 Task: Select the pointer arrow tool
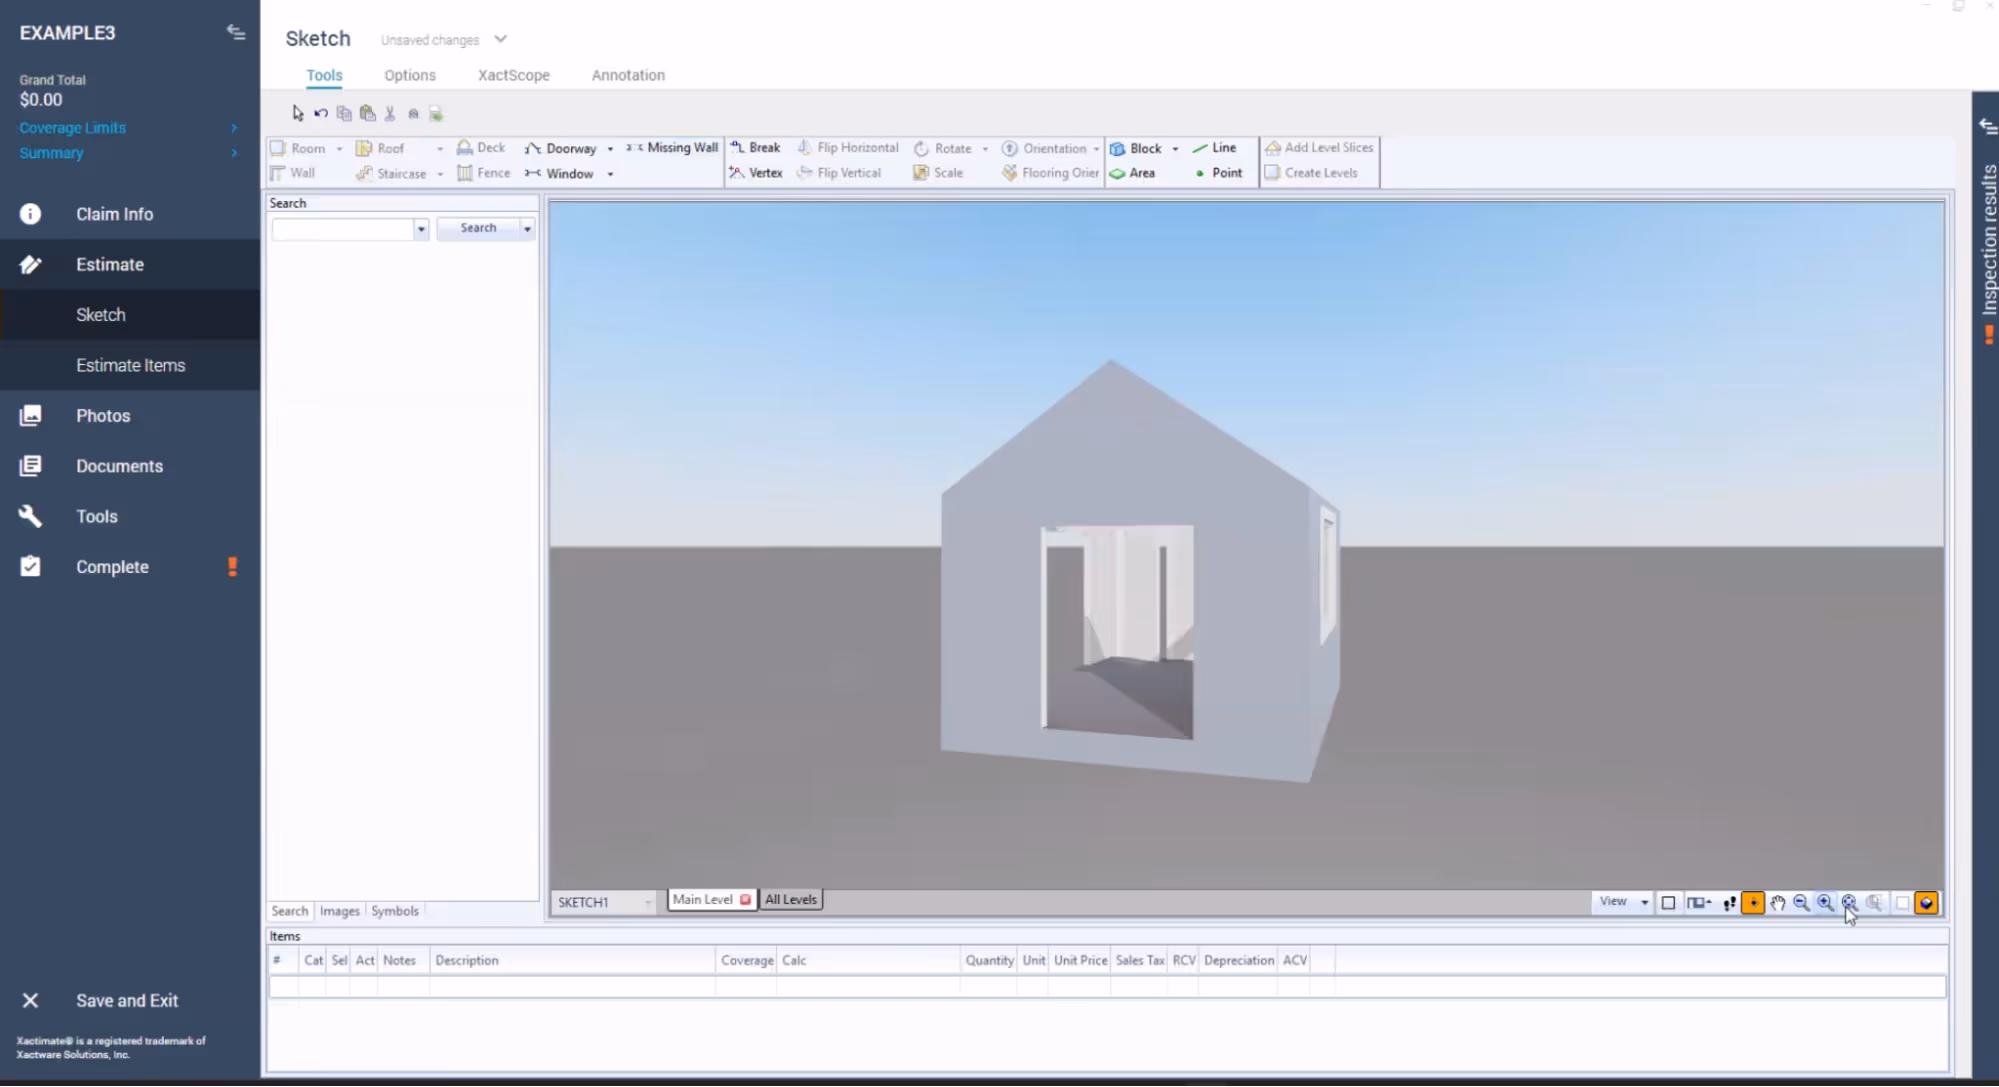coord(298,114)
